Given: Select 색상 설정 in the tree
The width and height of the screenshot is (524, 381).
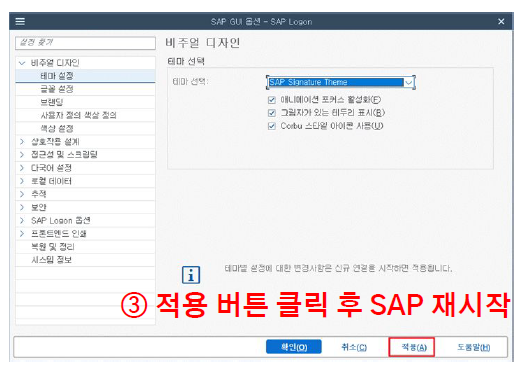Looking at the screenshot, I should 85,128.
